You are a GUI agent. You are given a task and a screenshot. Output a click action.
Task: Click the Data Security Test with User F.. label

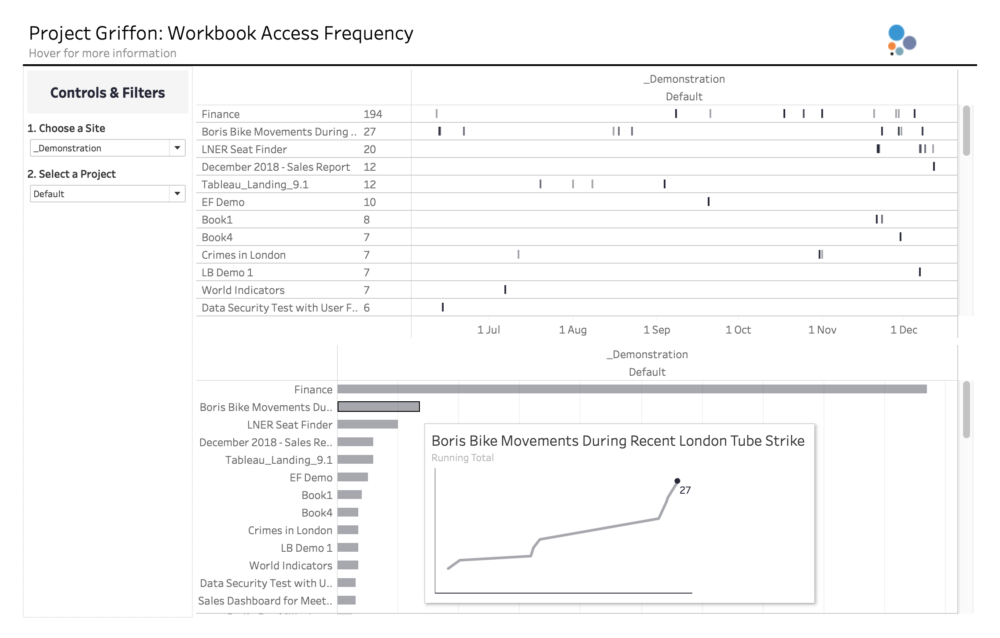(x=279, y=308)
